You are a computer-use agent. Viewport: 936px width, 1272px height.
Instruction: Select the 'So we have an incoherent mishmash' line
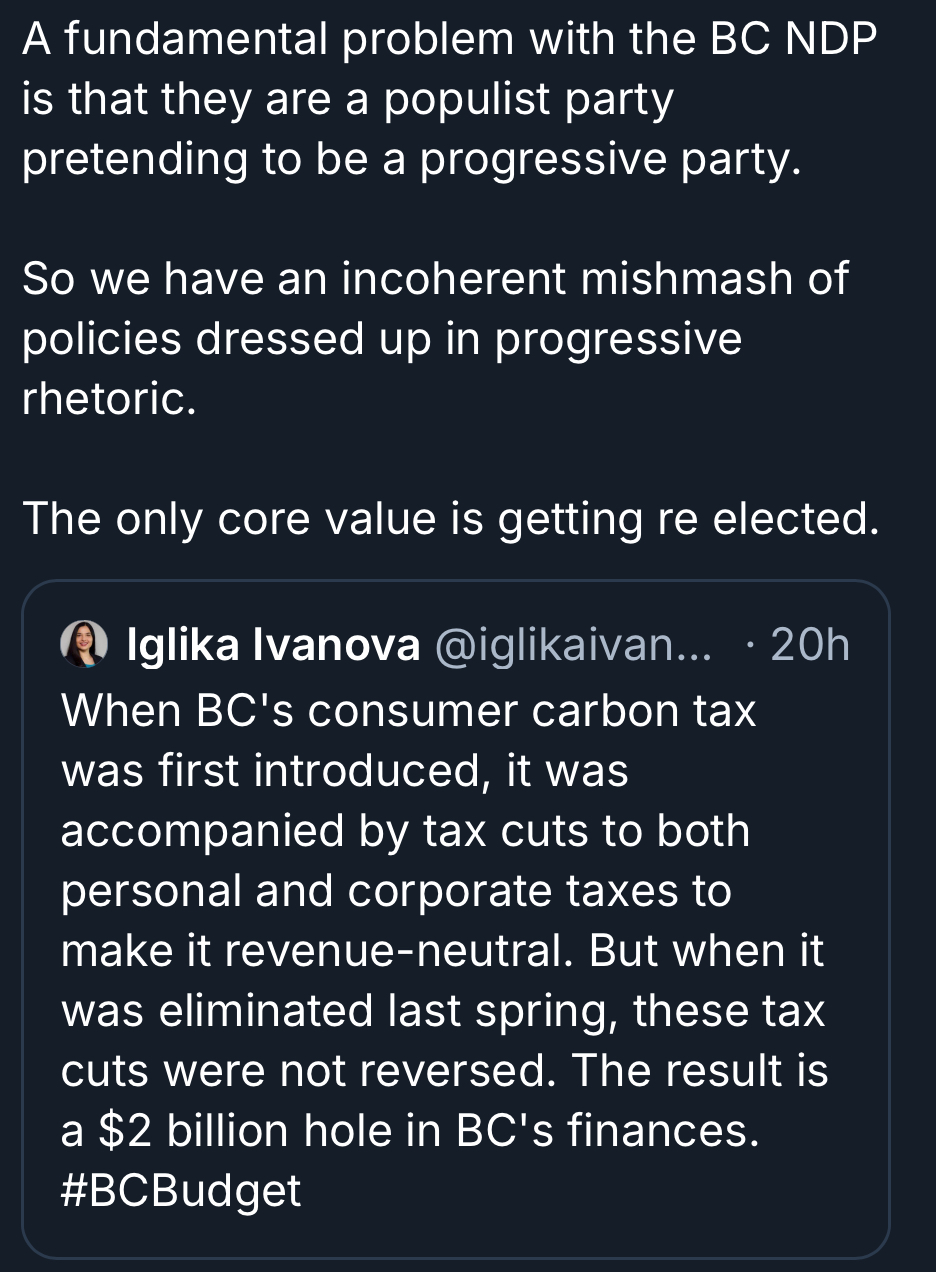(435, 279)
